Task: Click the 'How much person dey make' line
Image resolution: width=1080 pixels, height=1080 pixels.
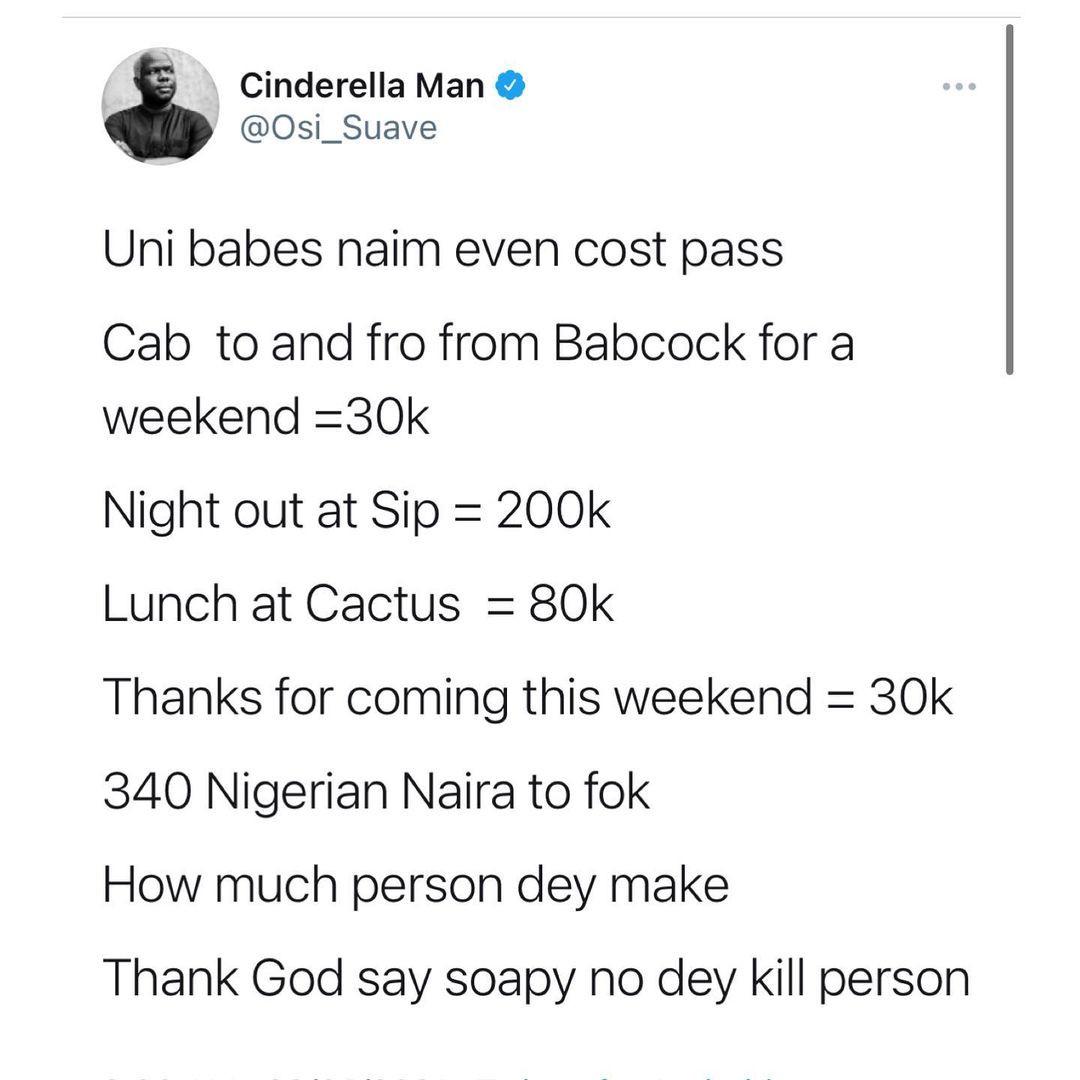Action: 415,884
